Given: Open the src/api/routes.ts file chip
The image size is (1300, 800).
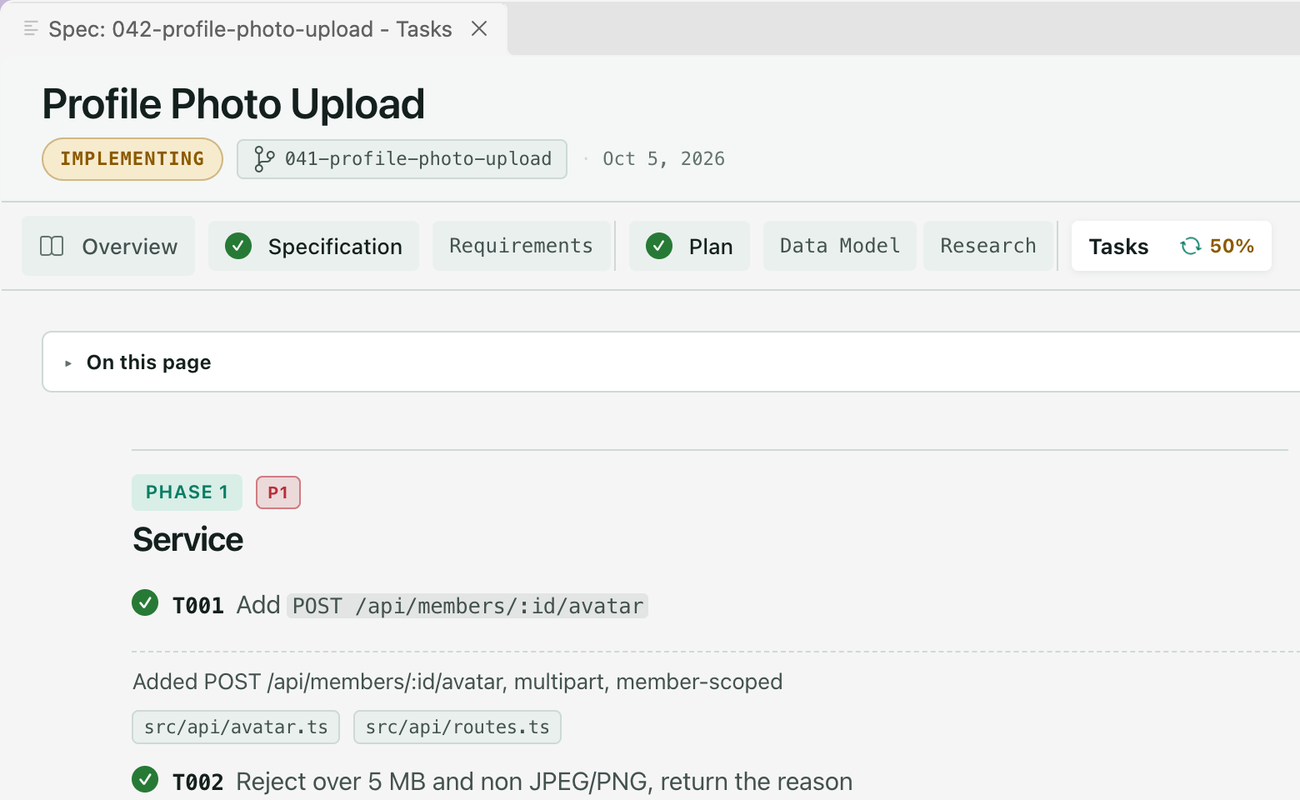Looking at the screenshot, I should (x=458, y=727).
